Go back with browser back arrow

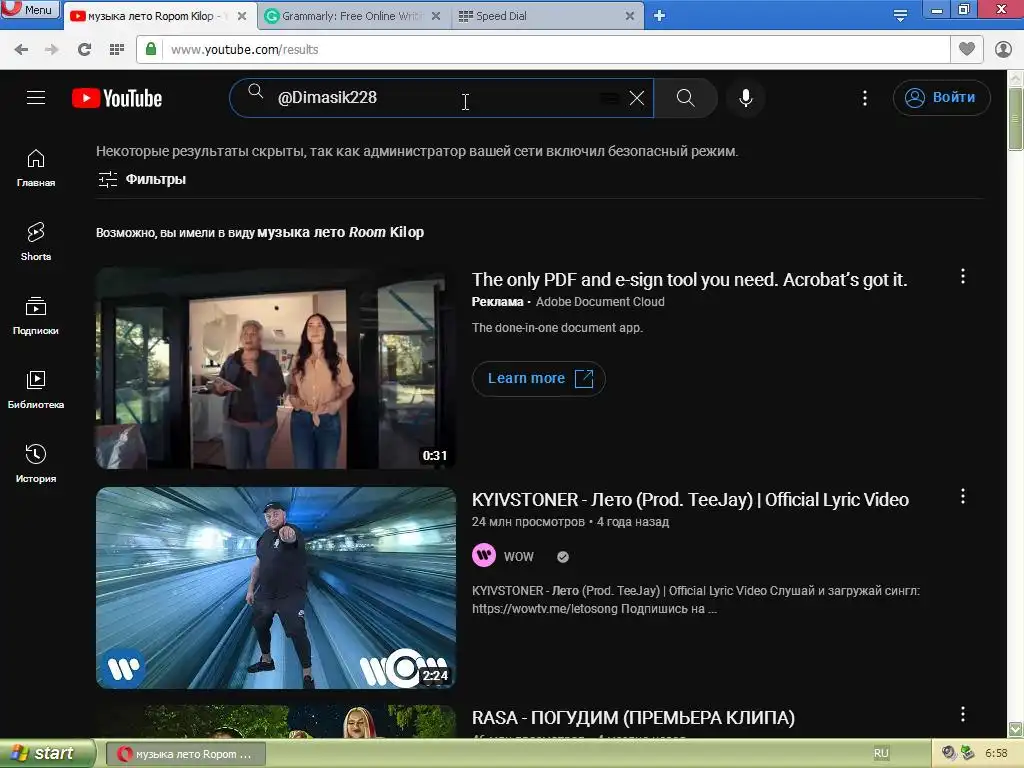click(x=21, y=50)
